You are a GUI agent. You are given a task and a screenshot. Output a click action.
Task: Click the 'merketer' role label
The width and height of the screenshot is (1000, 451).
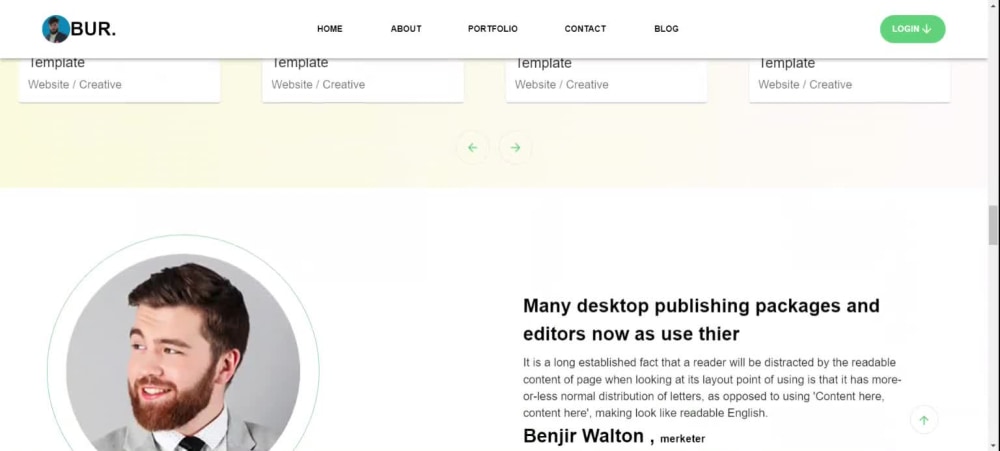[x=682, y=439]
